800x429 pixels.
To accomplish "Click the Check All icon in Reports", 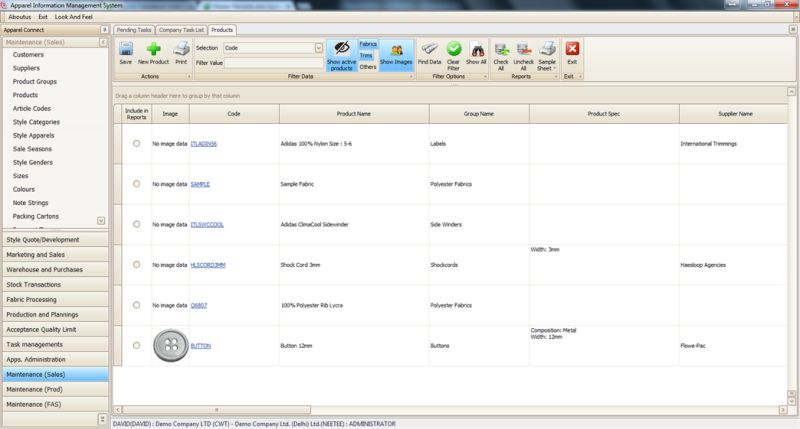I will click(x=501, y=49).
